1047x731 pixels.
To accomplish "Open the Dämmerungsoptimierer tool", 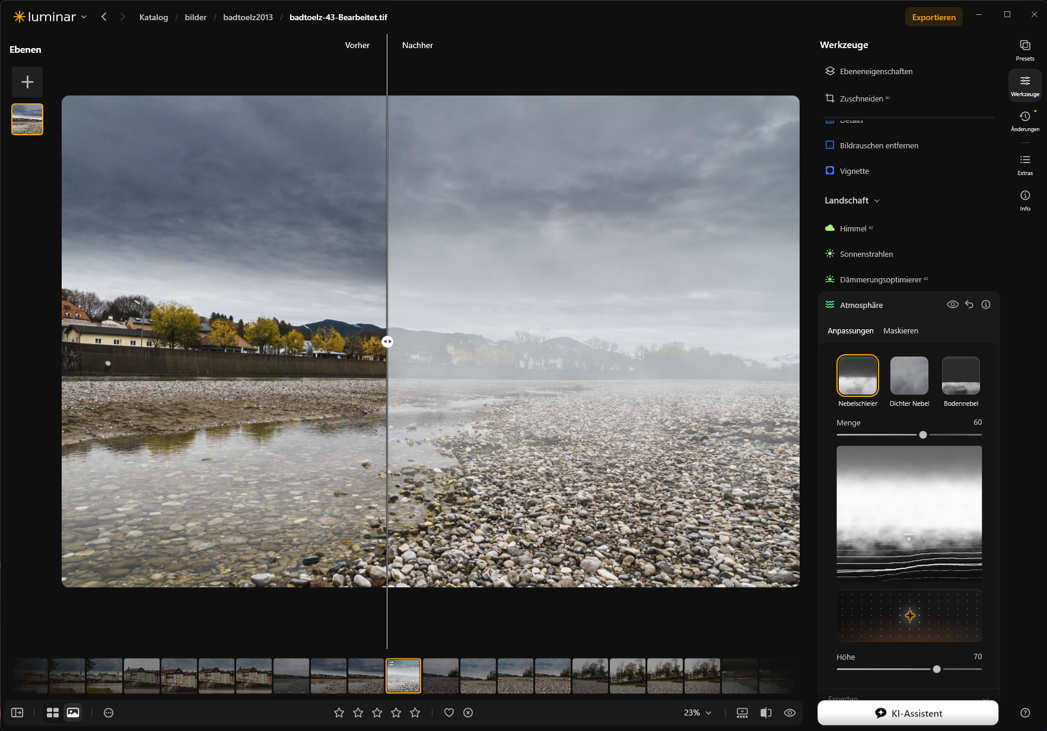I will [875, 280].
